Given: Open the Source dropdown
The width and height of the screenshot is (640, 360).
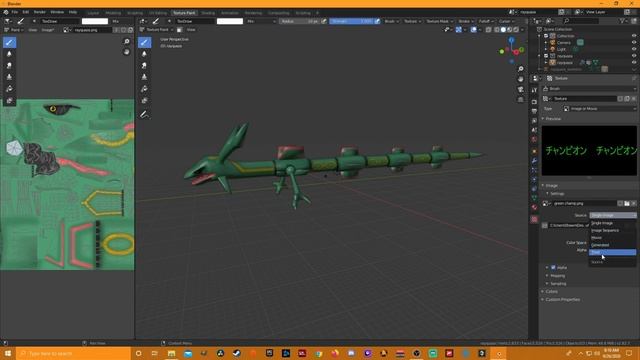Looking at the screenshot, I should point(613,215).
